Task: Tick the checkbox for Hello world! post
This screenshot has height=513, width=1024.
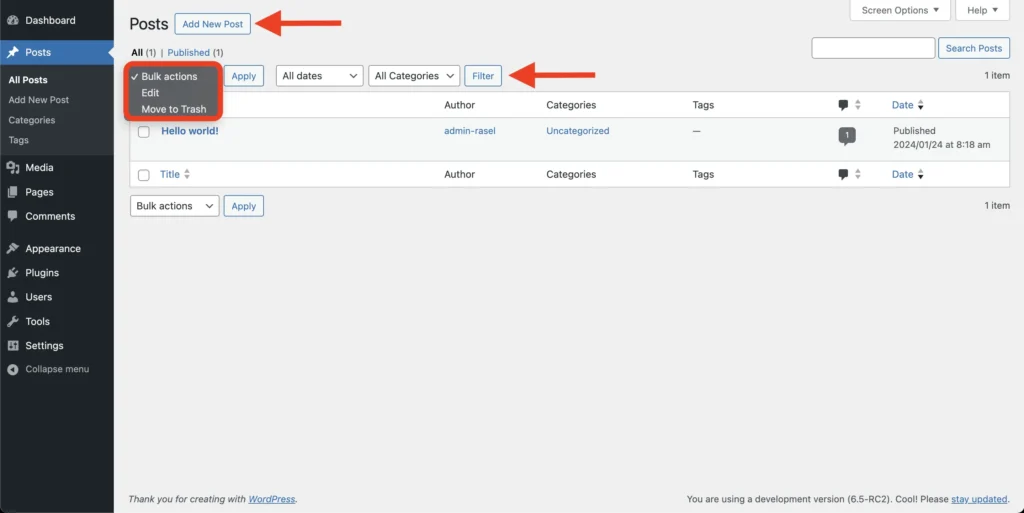Action: click(x=144, y=132)
